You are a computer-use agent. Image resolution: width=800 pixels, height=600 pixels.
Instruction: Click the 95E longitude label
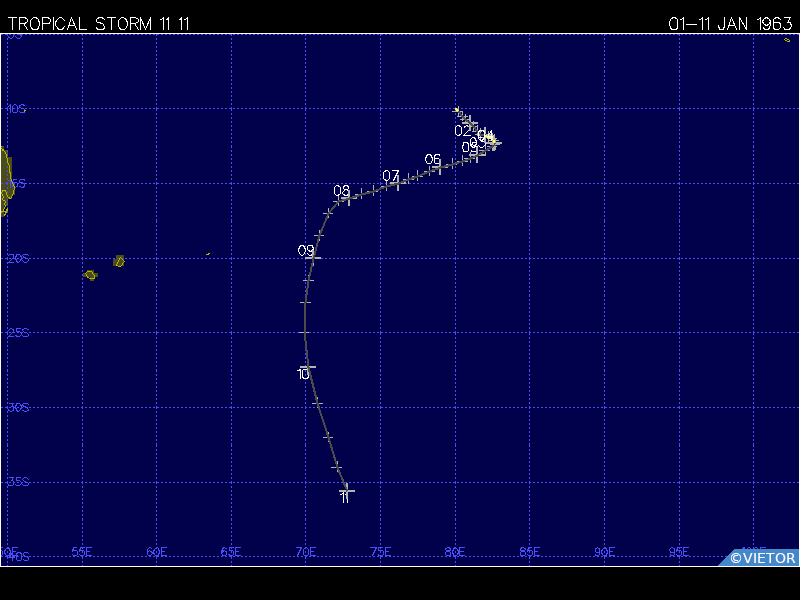click(x=679, y=552)
